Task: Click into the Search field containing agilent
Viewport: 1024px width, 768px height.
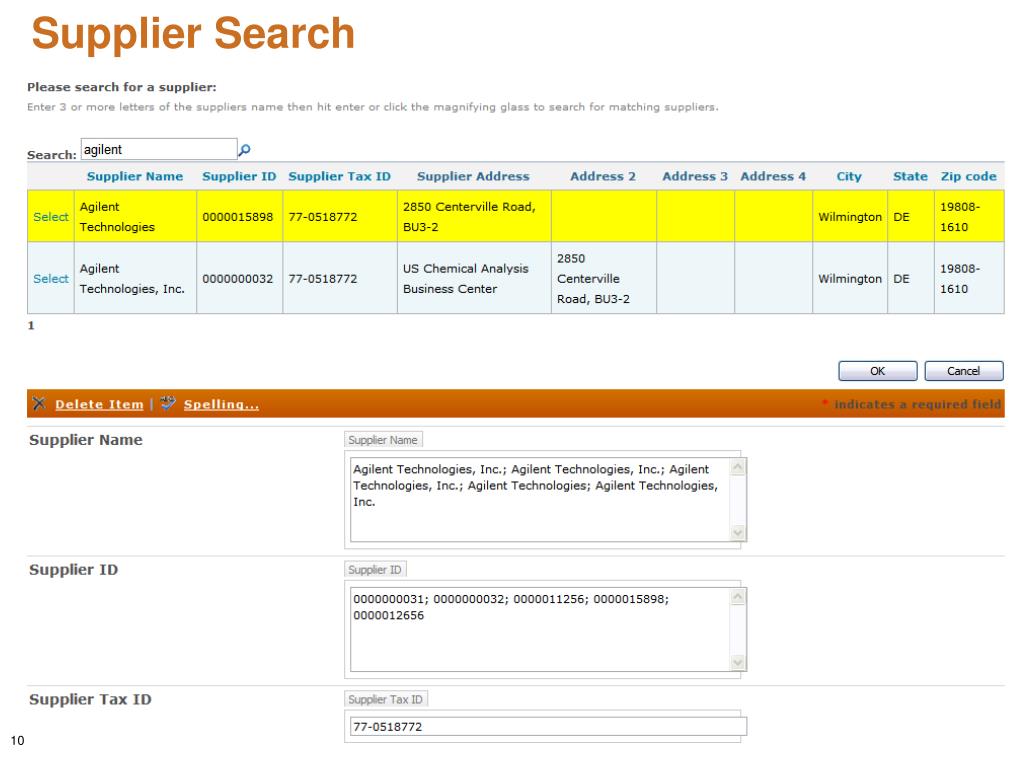Action: 159,149
